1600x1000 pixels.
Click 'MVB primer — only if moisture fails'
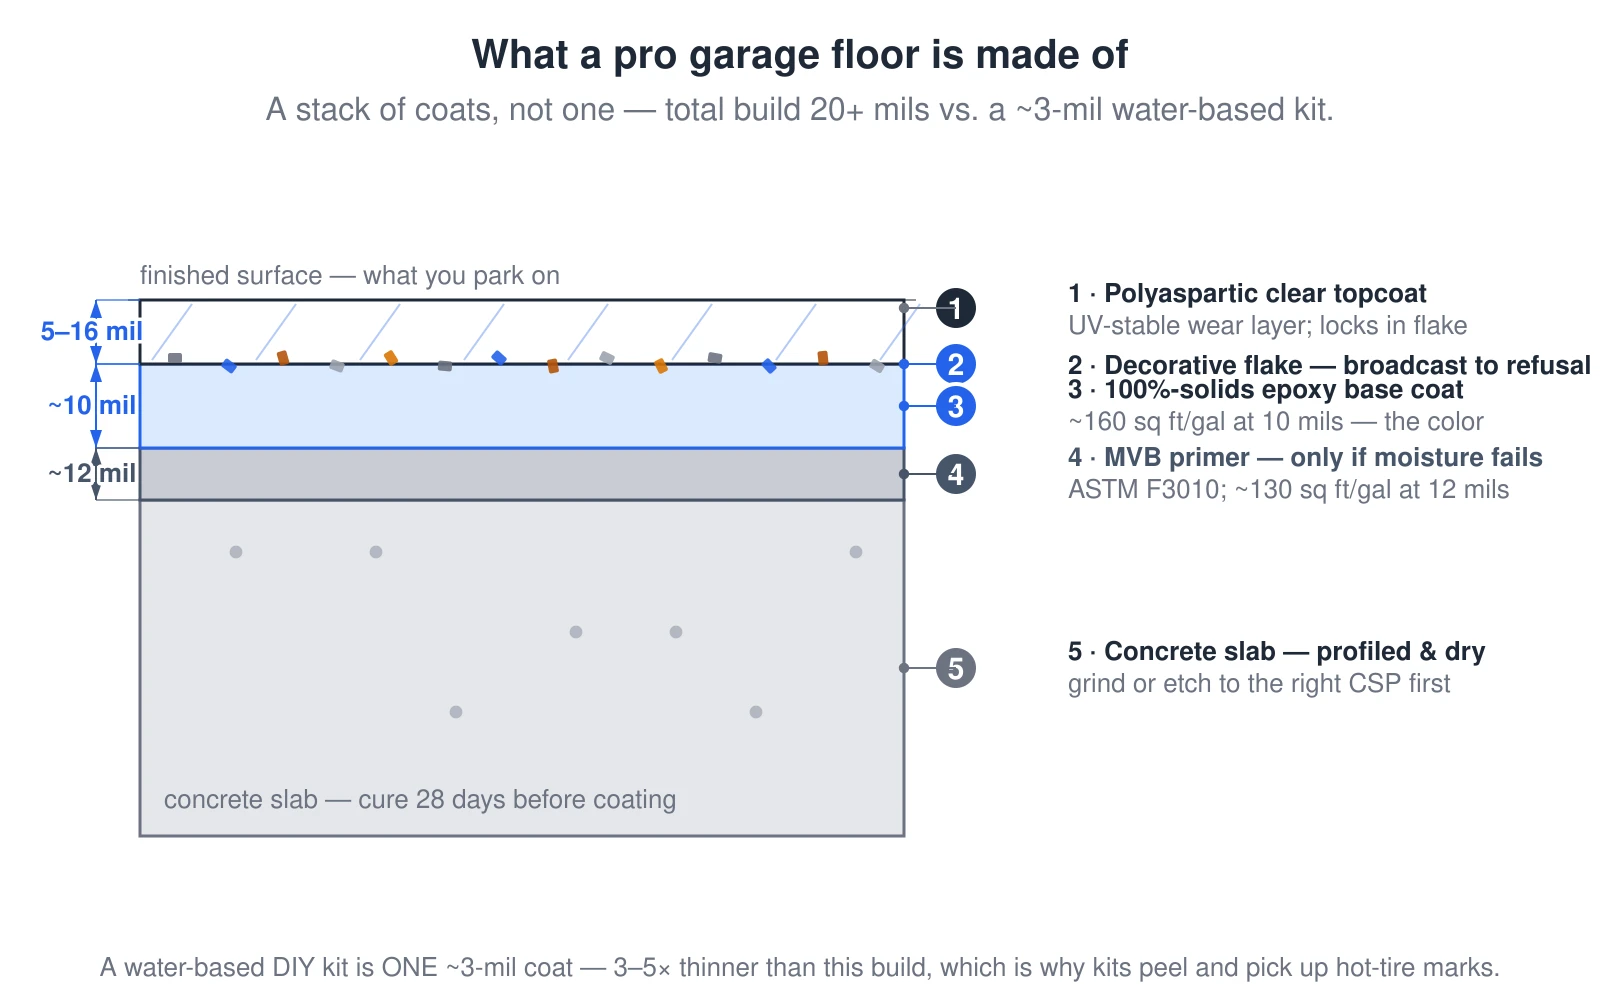tap(1305, 458)
